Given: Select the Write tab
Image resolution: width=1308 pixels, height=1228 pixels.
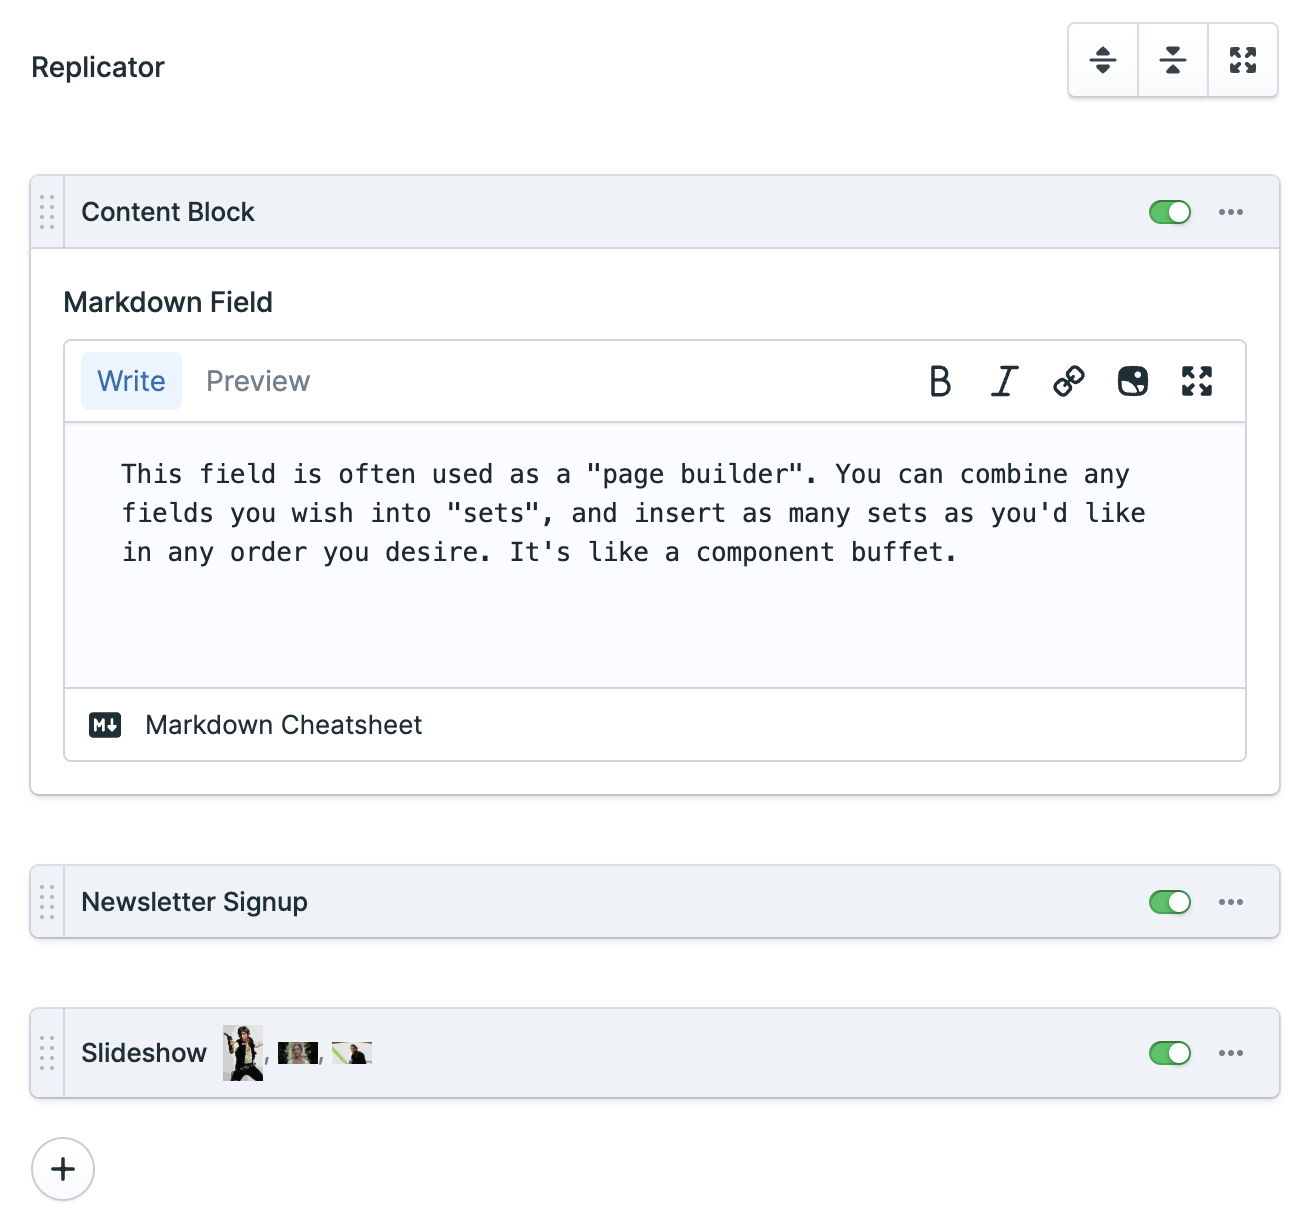Looking at the screenshot, I should click(131, 381).
